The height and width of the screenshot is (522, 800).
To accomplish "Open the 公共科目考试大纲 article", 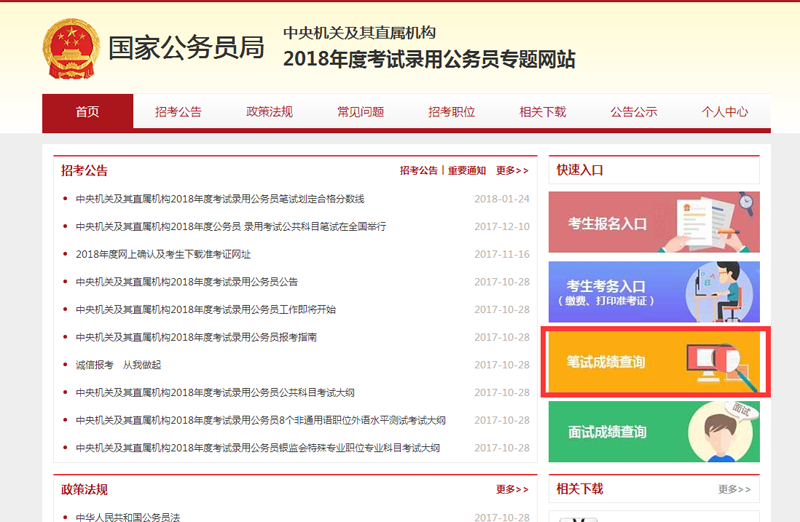I will [x=215, y=392].
